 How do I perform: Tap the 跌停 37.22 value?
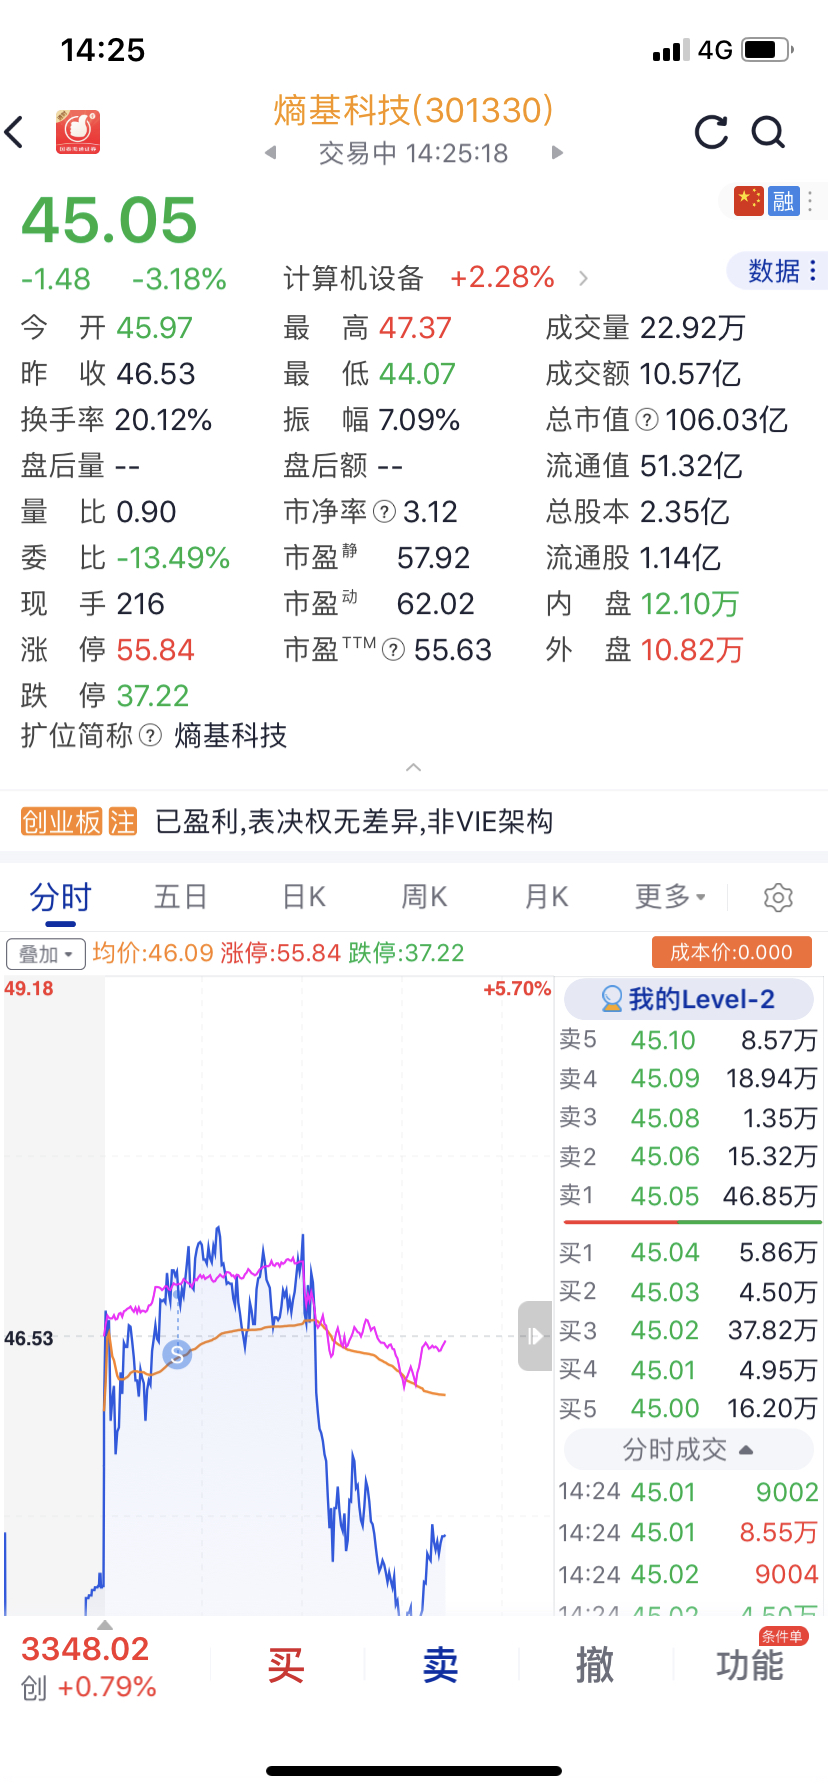[x=152, y=696]
